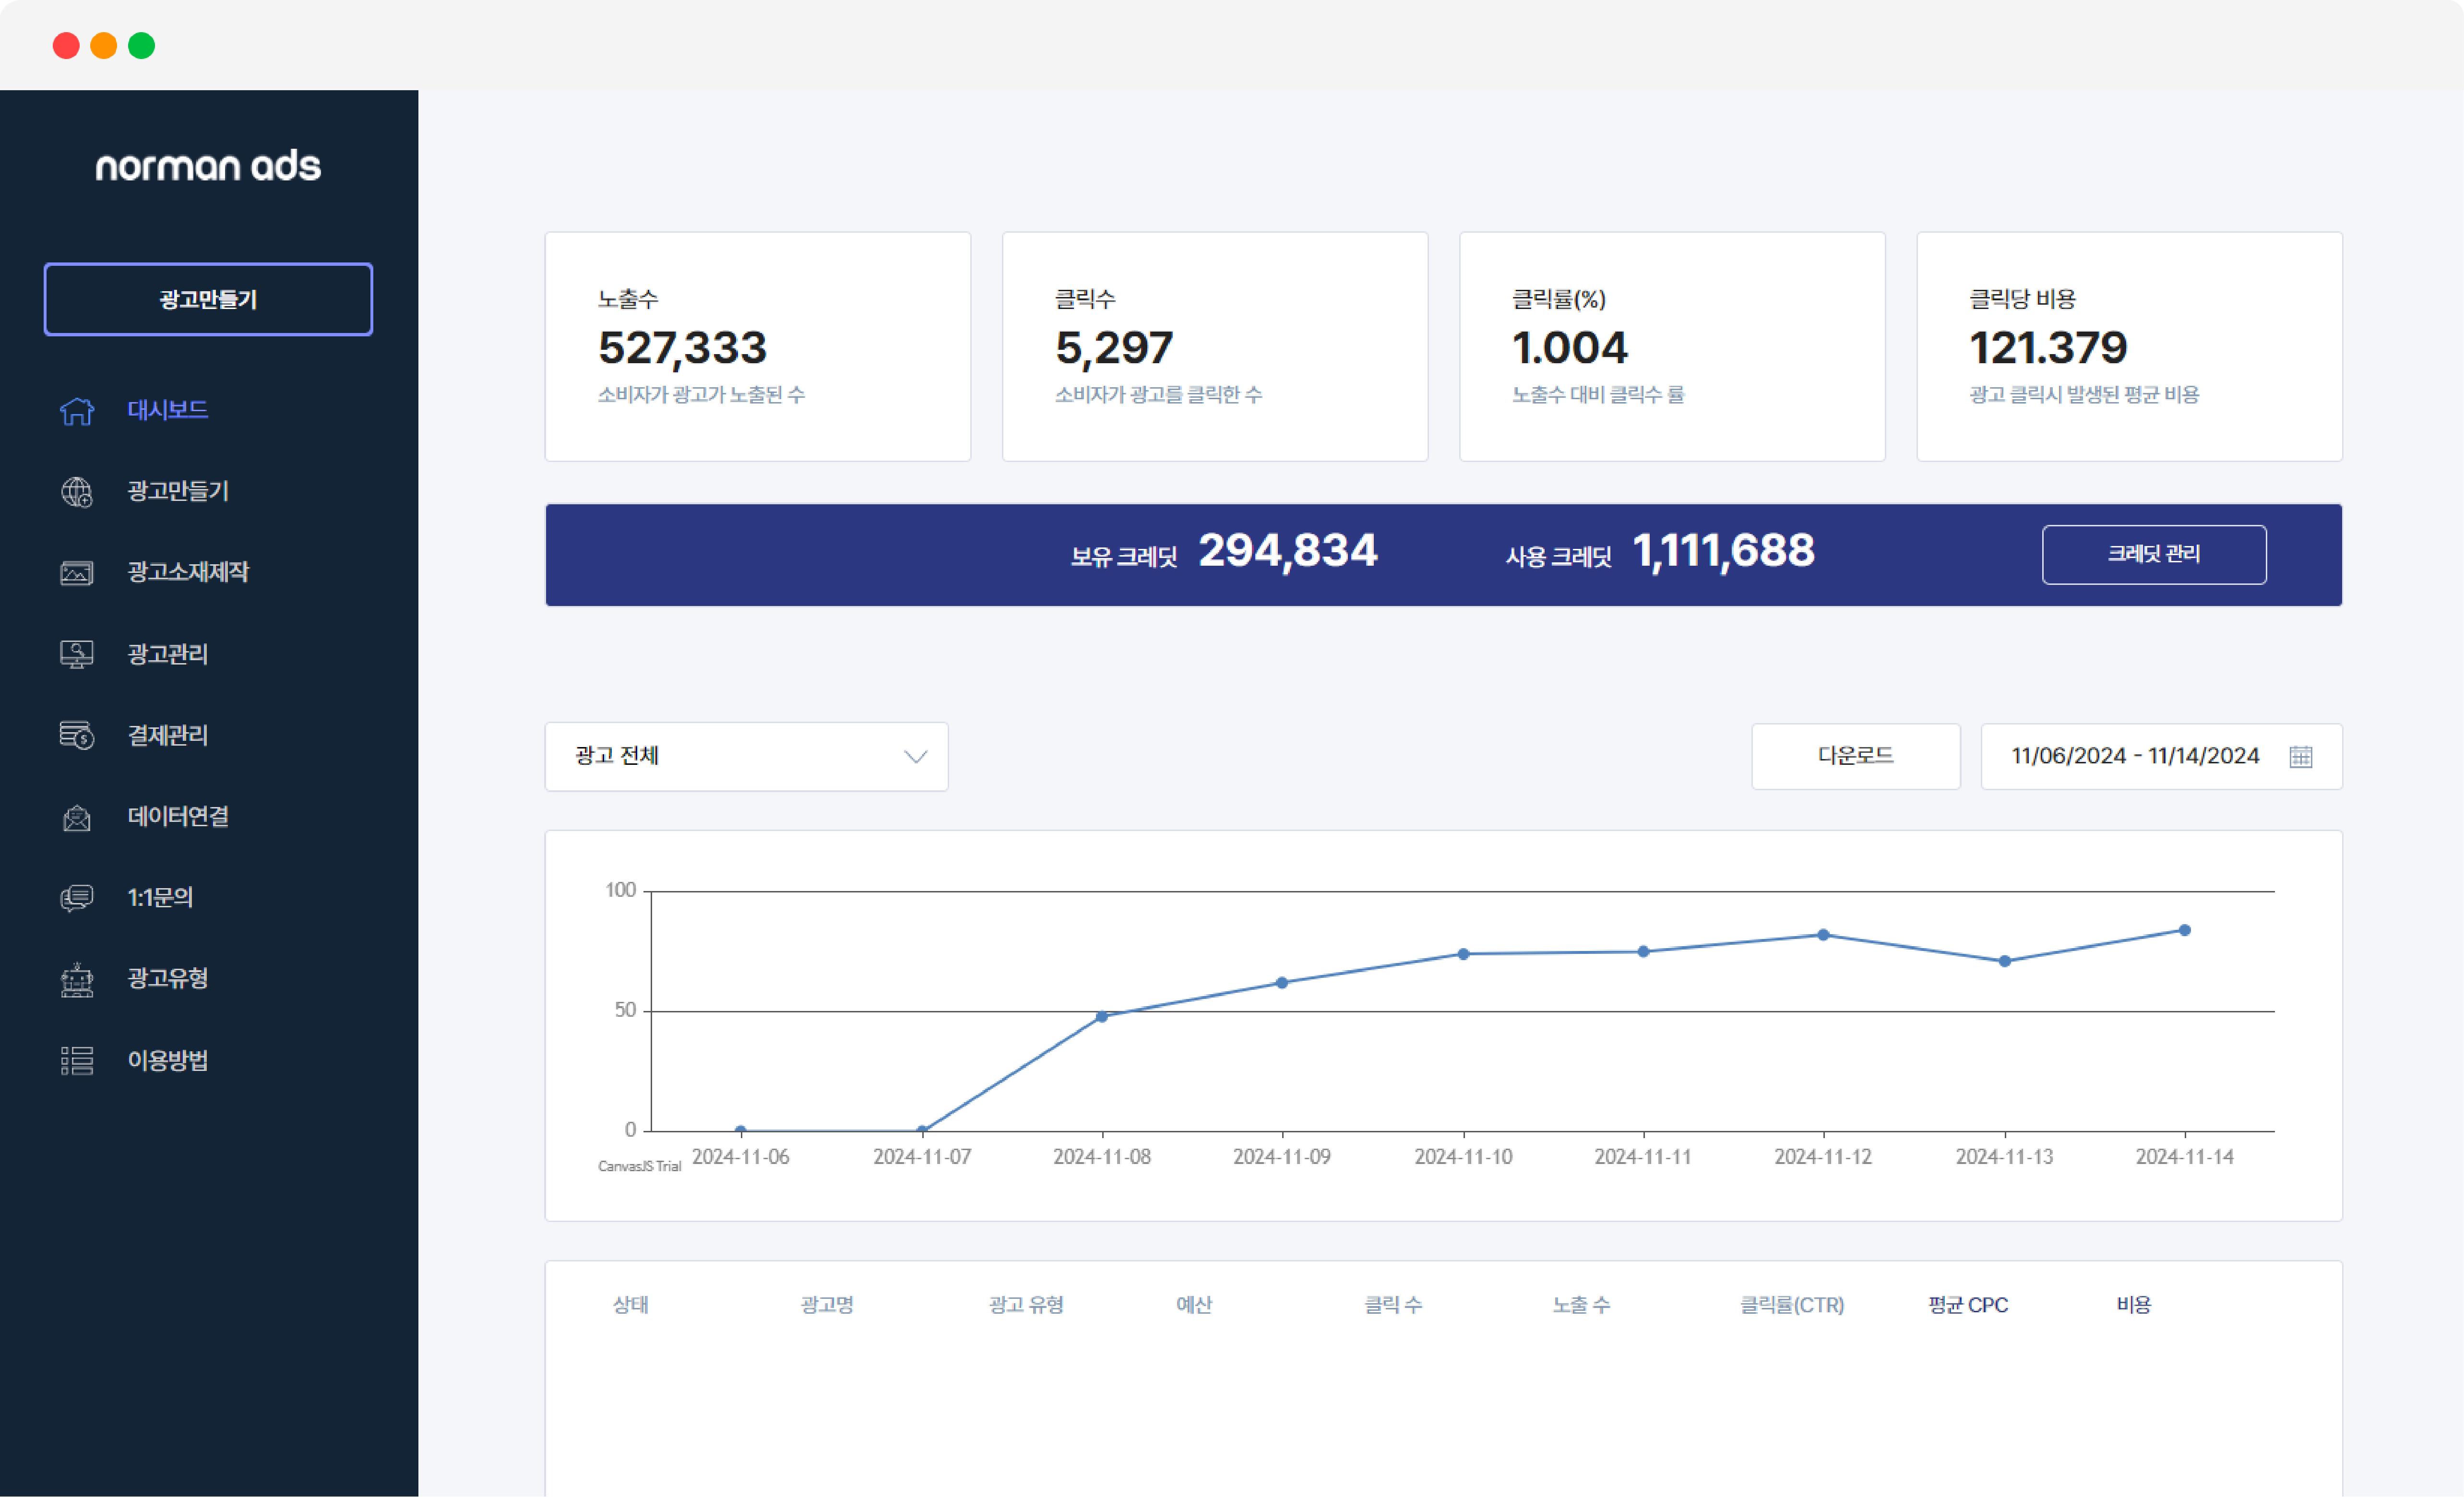Open the 결제관리 menu item

[168, 736]
